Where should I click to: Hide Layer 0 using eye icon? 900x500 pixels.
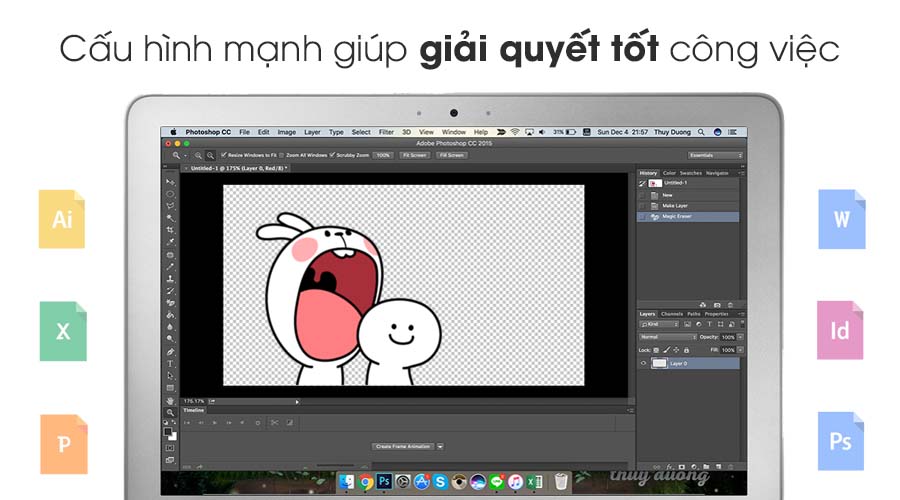click(644, 363)
